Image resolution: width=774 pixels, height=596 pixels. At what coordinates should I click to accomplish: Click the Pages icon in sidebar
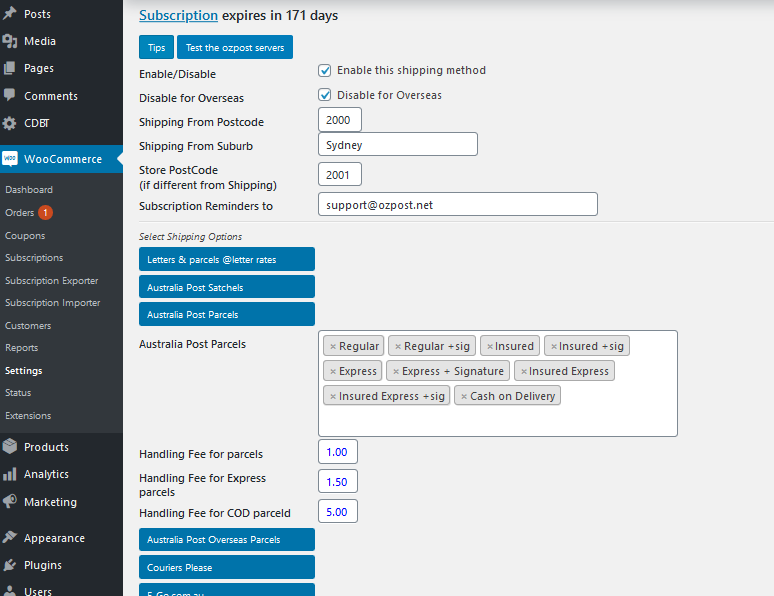click(x=9, y=68)
